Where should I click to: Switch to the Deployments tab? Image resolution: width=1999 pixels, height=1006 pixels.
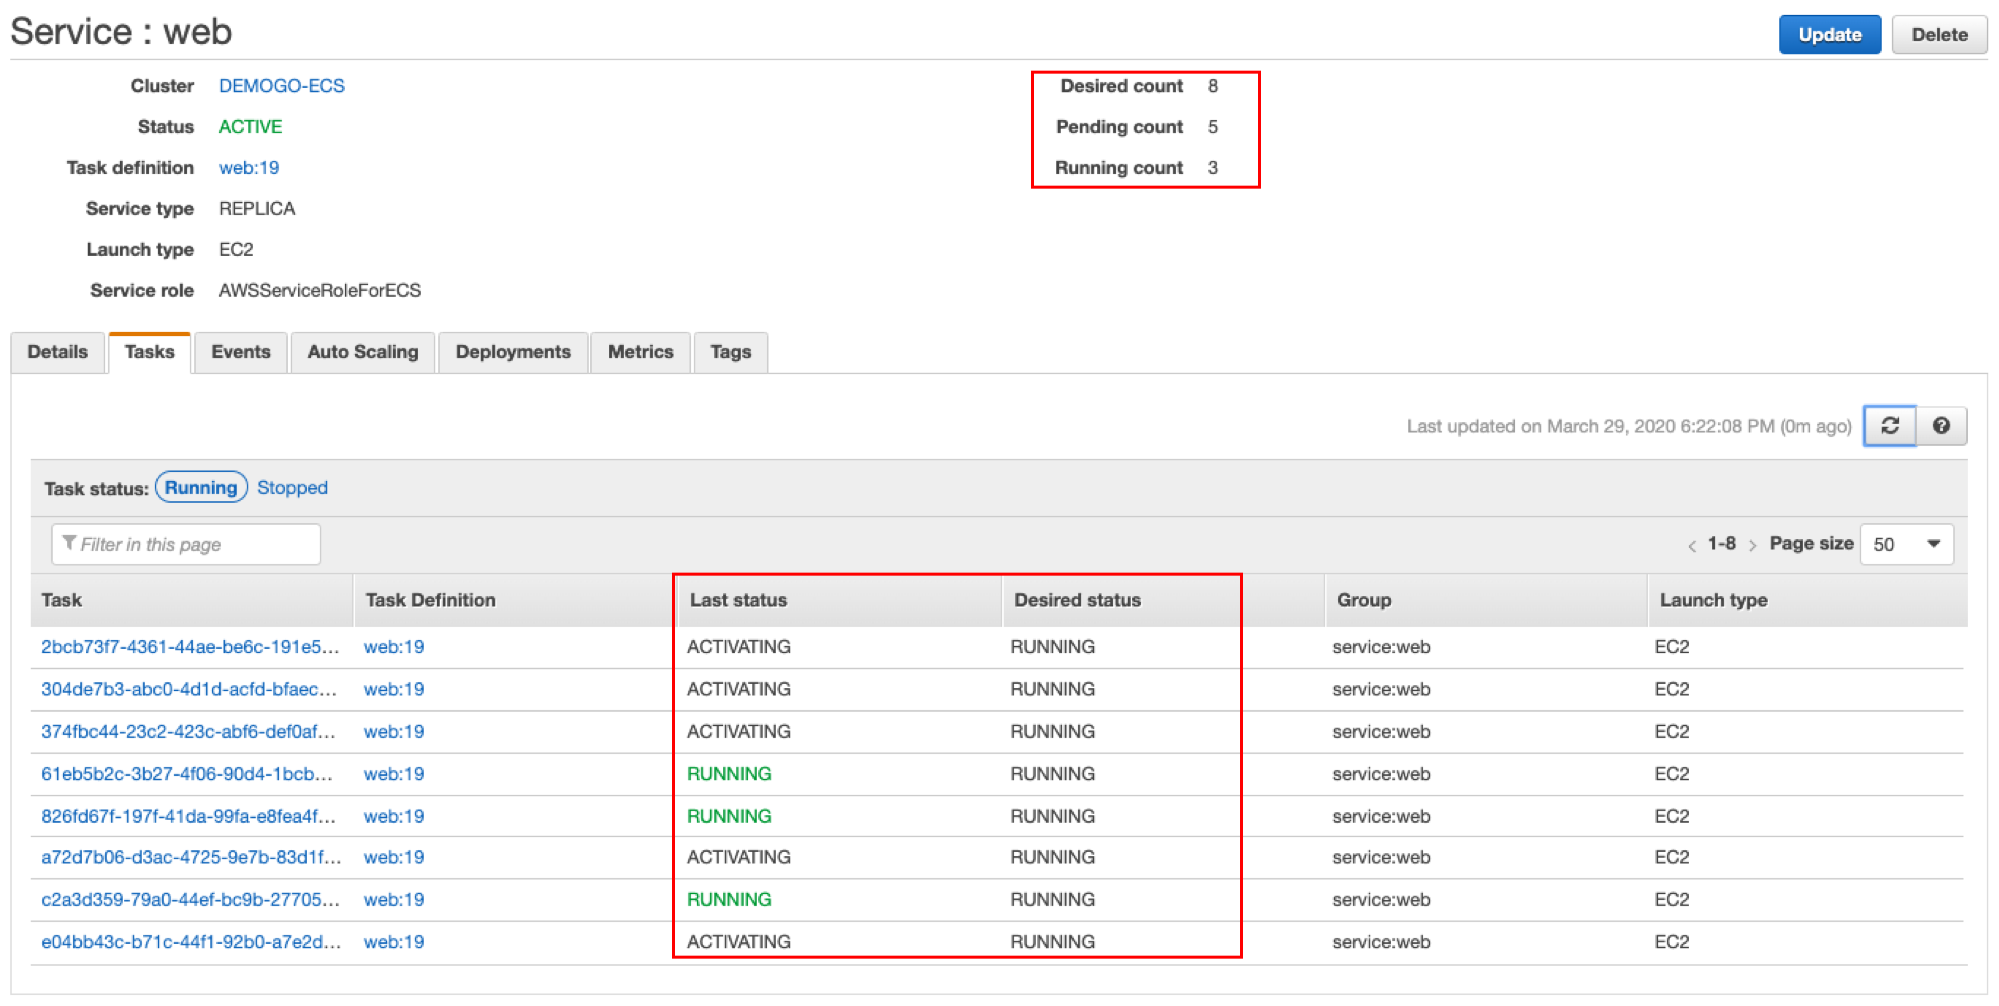513,352
